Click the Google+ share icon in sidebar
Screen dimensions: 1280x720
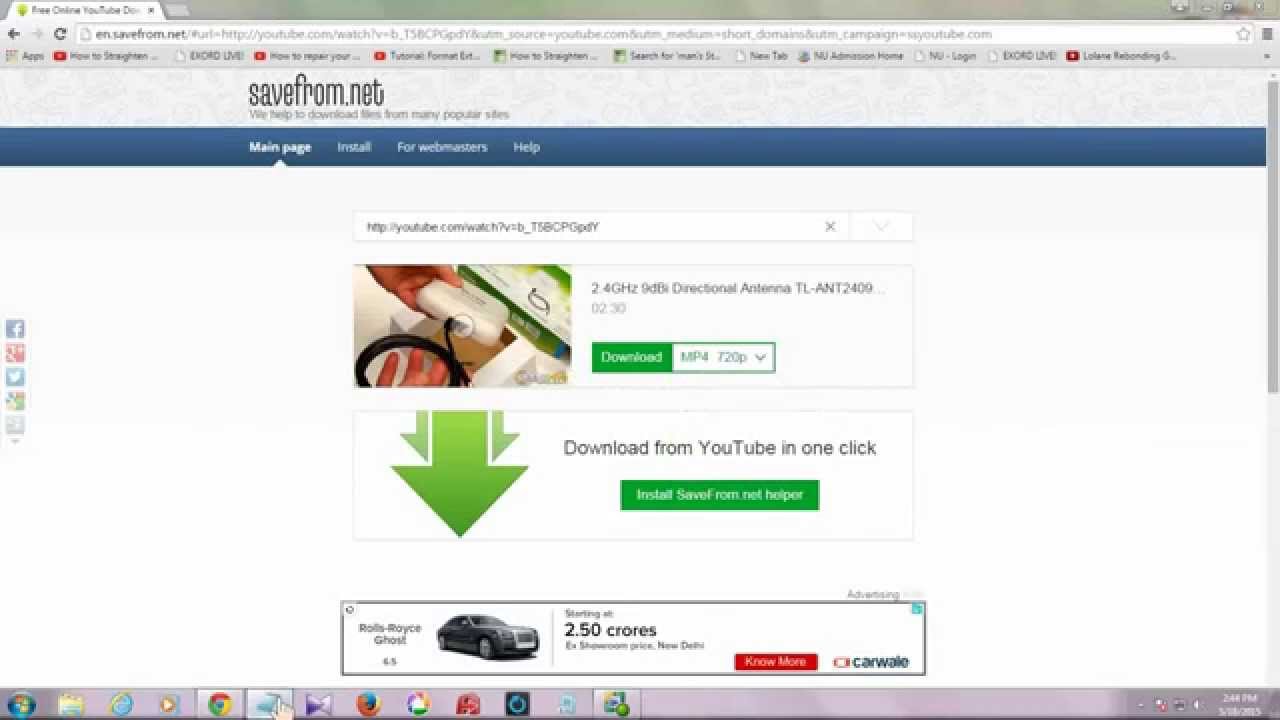tap(15, 353)
